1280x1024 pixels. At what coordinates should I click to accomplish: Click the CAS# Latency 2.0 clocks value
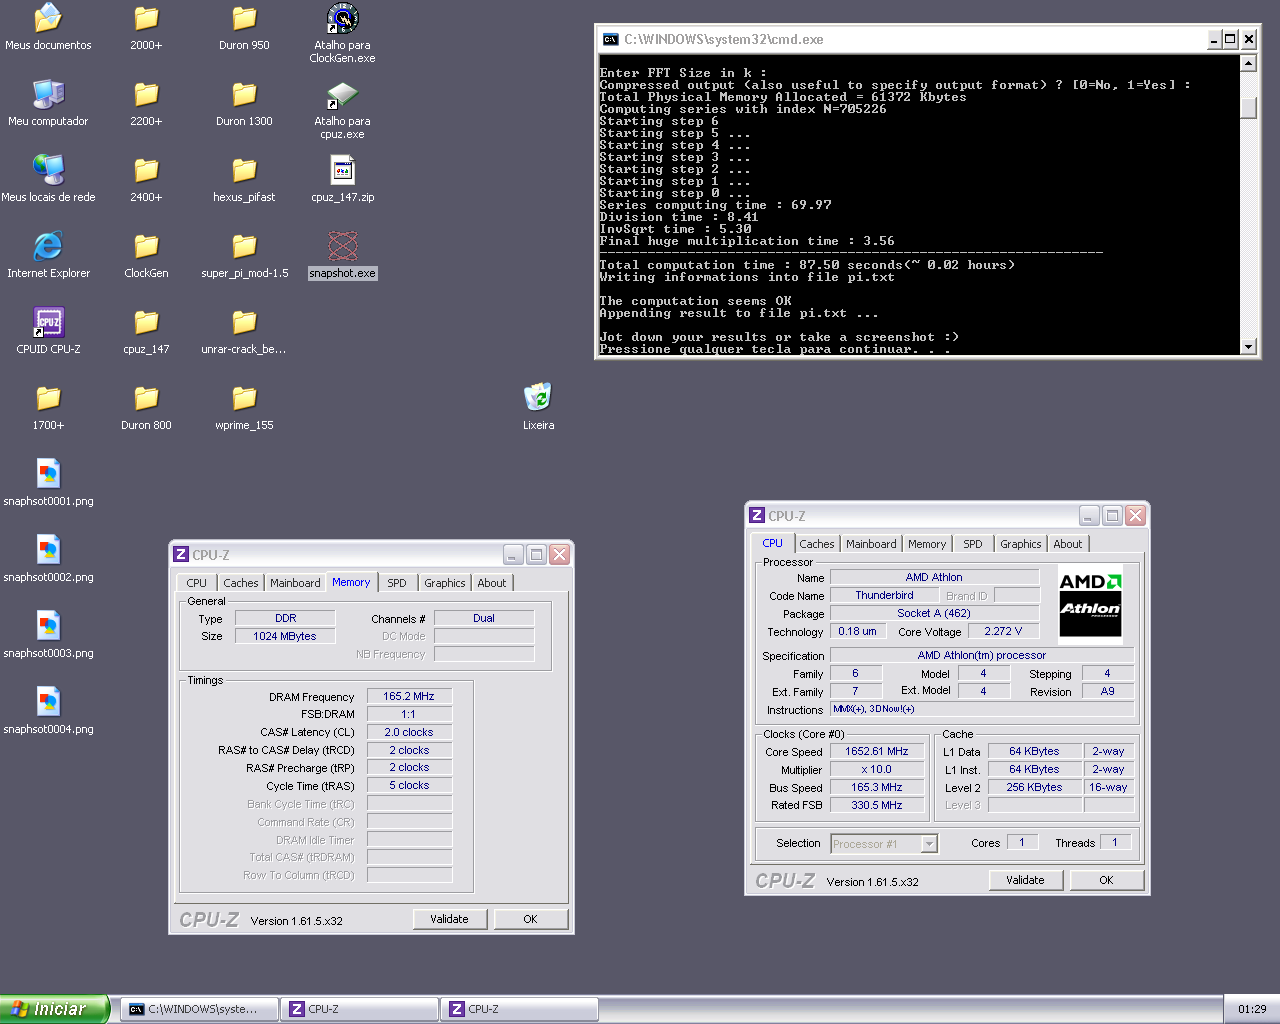click(x=409, y=732)
